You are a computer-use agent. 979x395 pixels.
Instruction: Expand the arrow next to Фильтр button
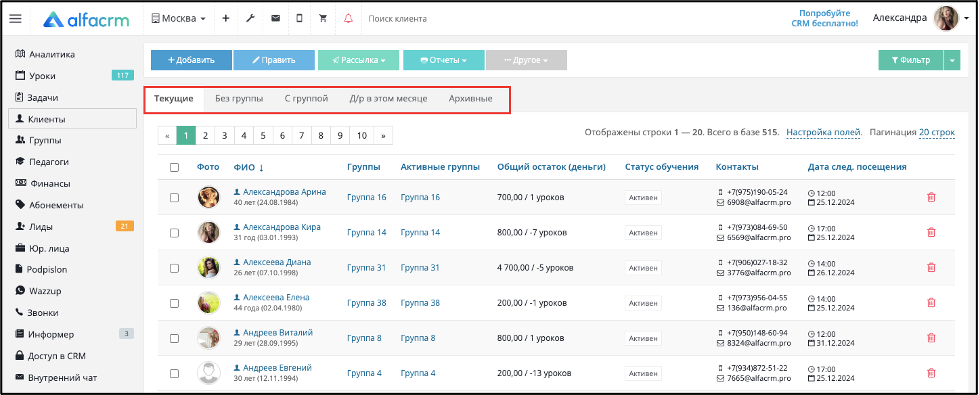click(x=953, y=61)
